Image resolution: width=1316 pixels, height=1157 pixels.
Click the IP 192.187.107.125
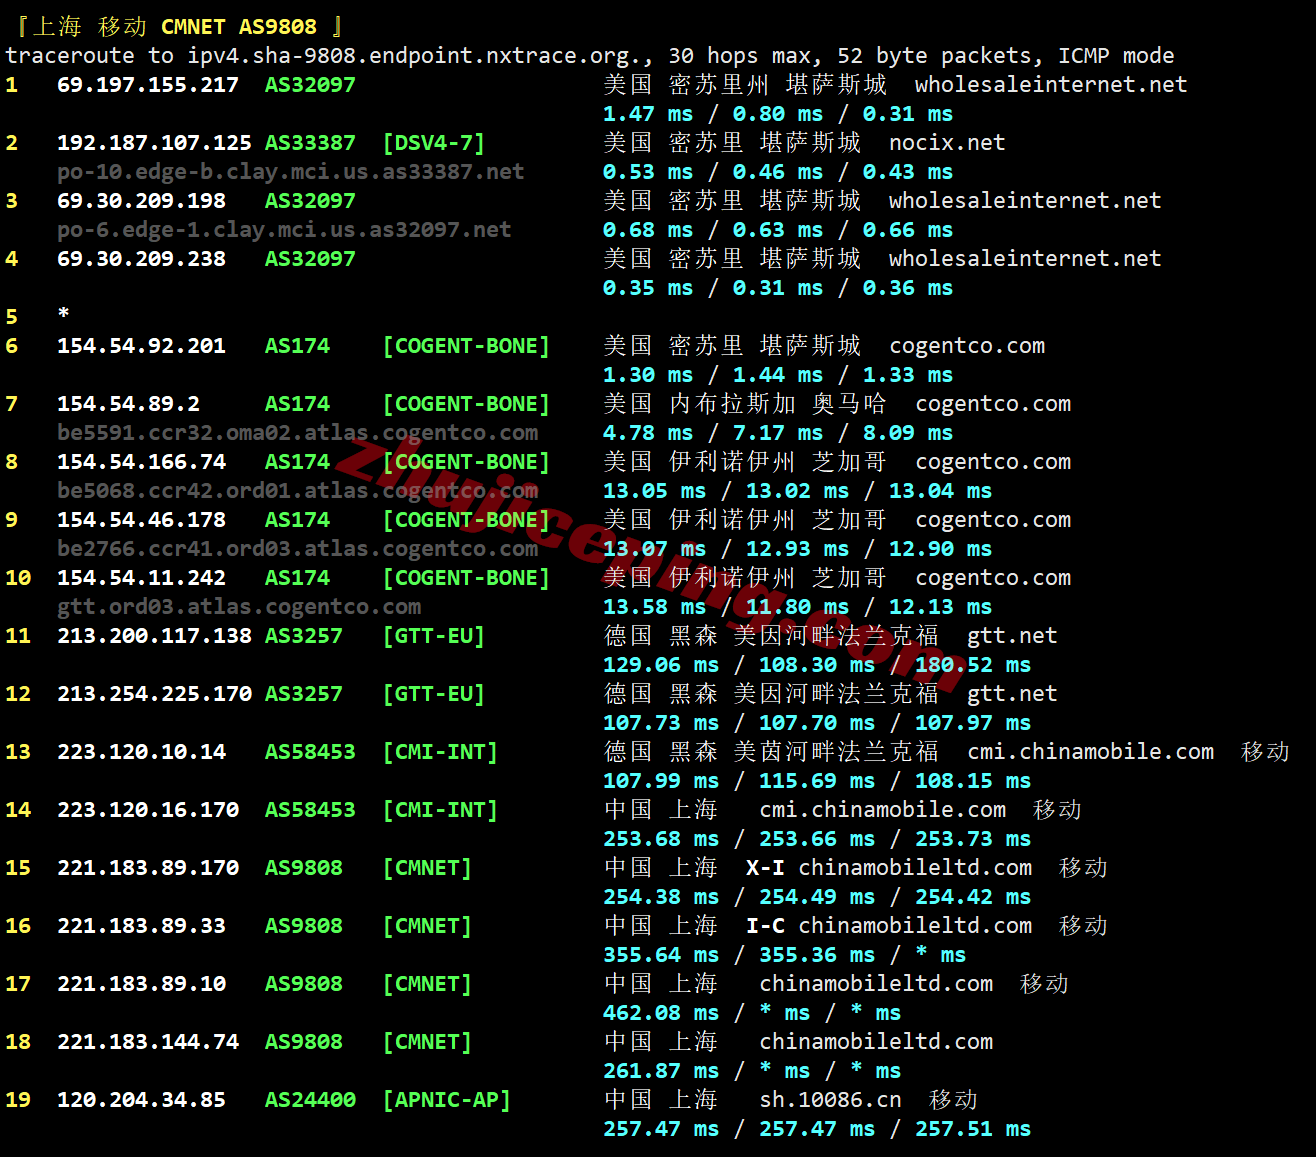pos(154,143)
